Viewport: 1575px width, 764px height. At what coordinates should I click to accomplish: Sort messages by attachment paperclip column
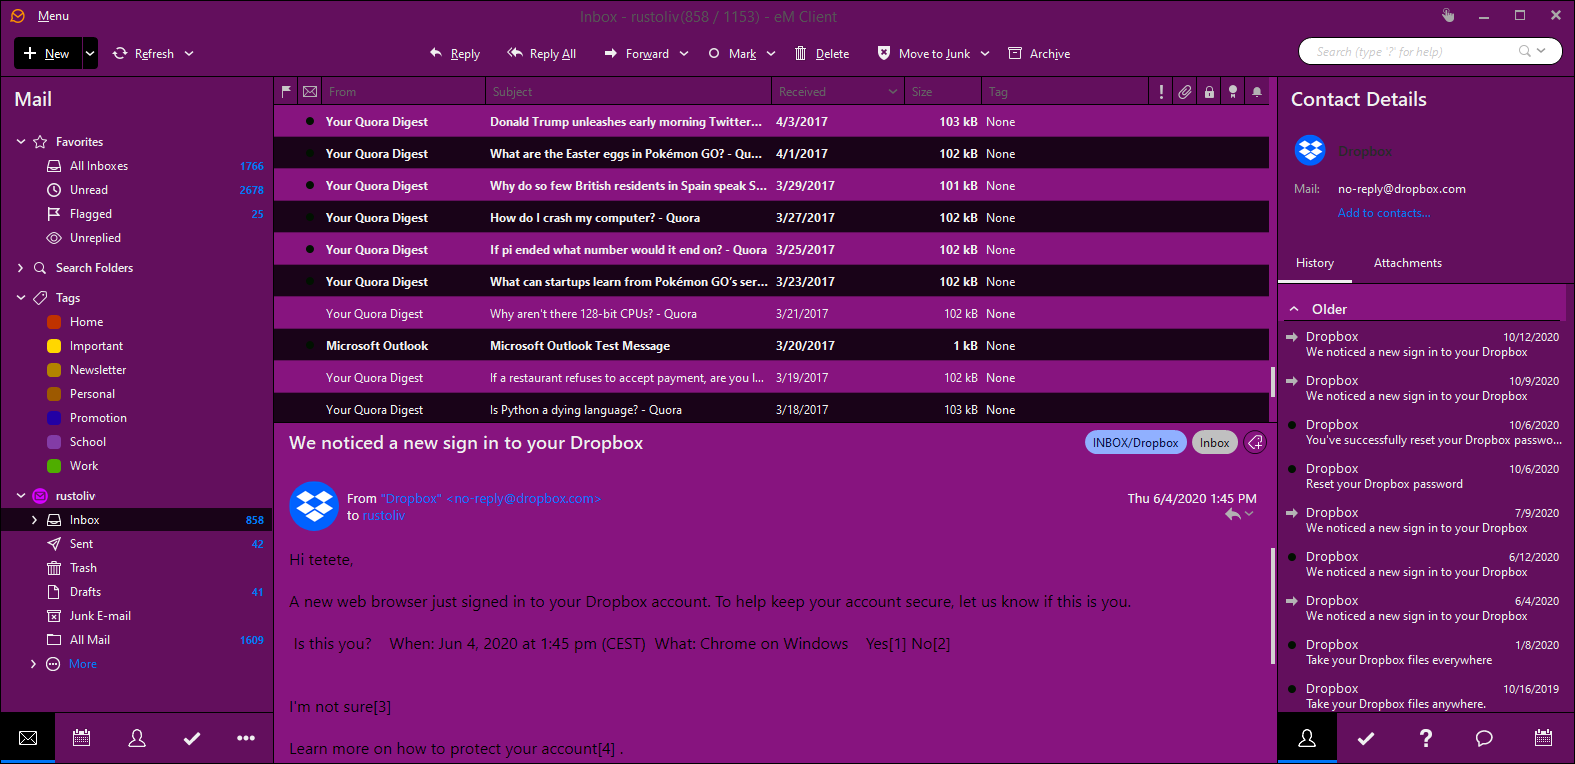click(x=1185, y=92)
